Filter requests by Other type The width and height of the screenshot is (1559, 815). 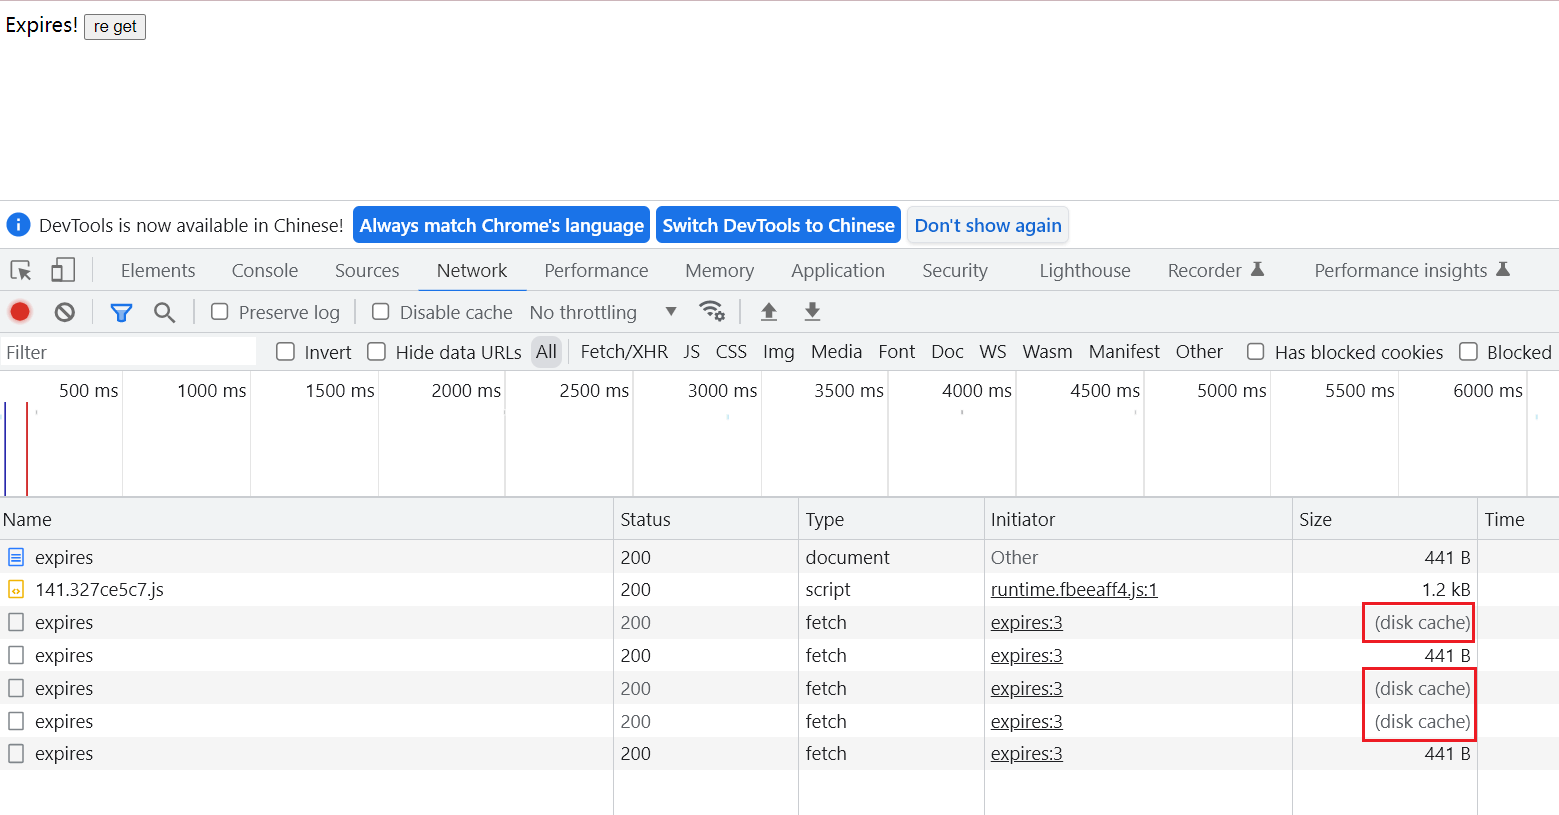pos(1199,352)
